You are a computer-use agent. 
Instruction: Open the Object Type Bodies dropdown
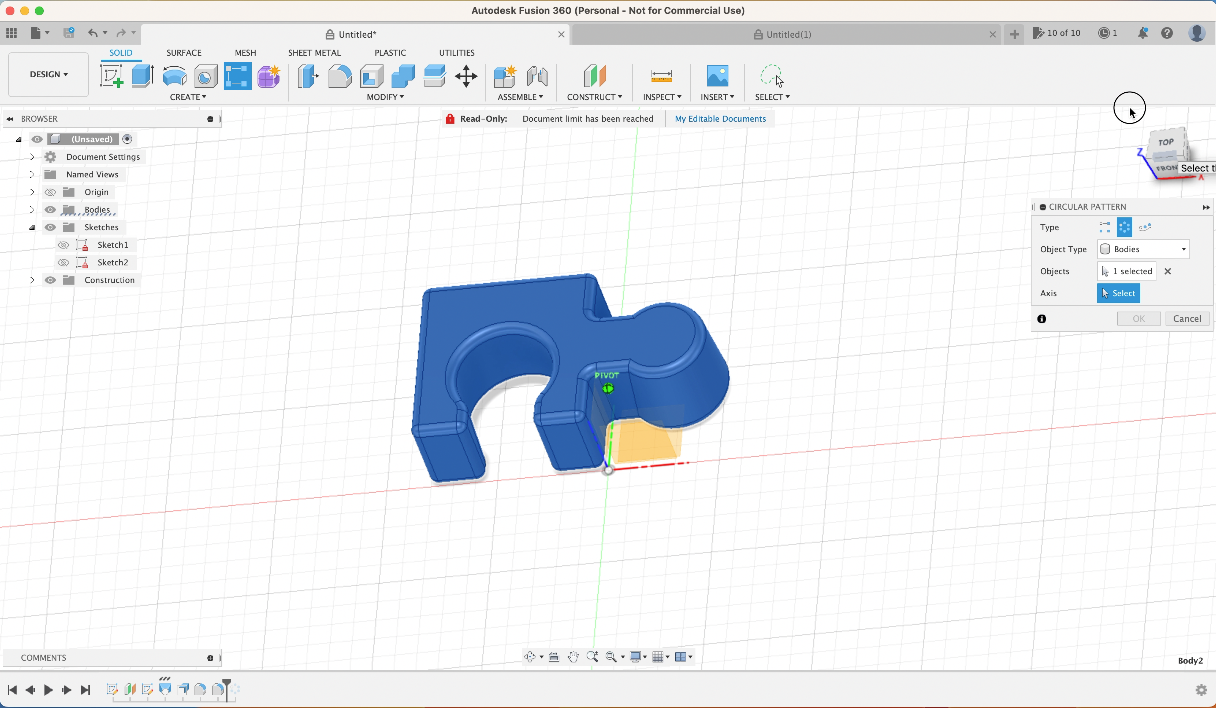1143,249
